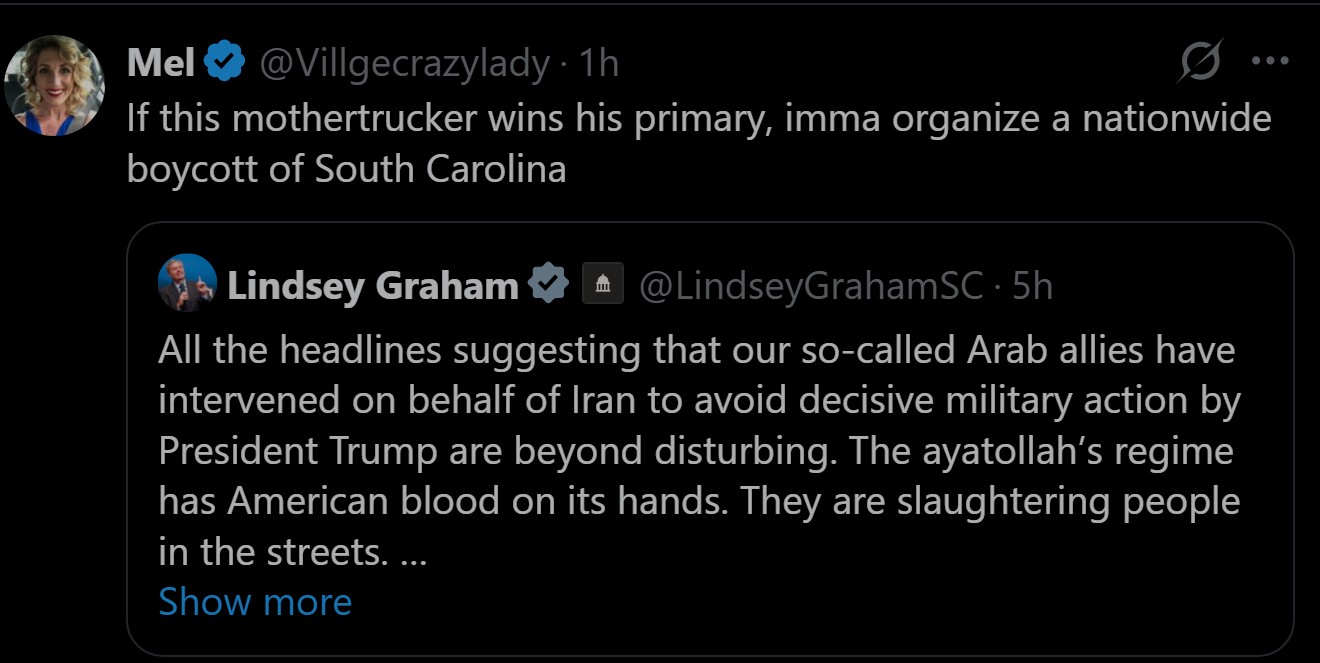
Task: Expand the quoted post with "Show more"
Action: point(255,602)
